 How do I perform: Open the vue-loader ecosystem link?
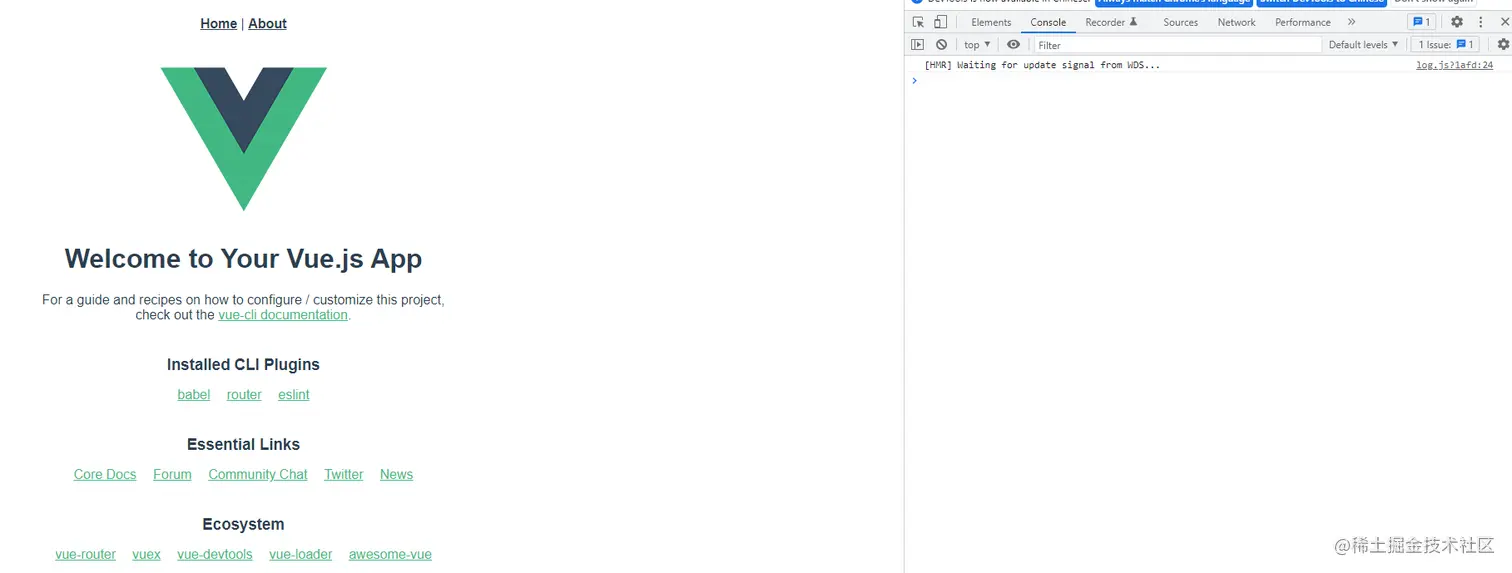click(301, 555)
